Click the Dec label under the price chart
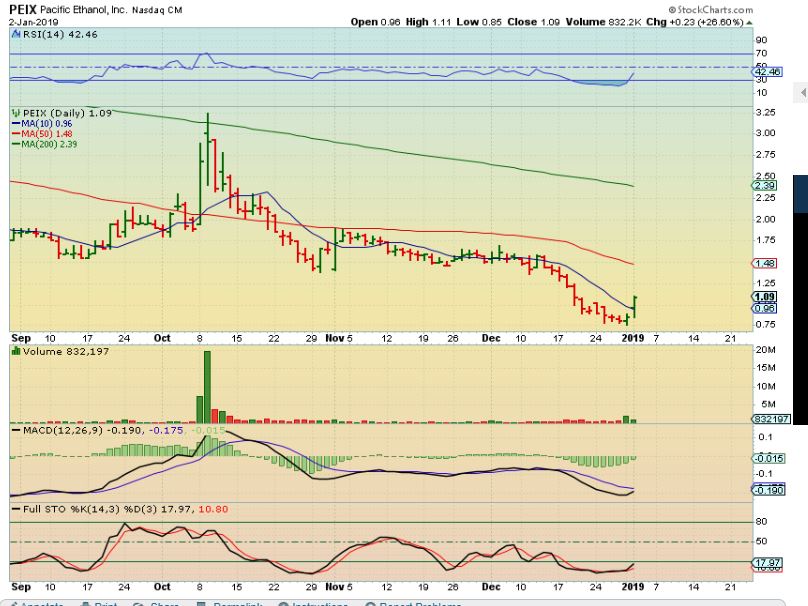The height and width of the screenshot is (606, 808). 491,338
